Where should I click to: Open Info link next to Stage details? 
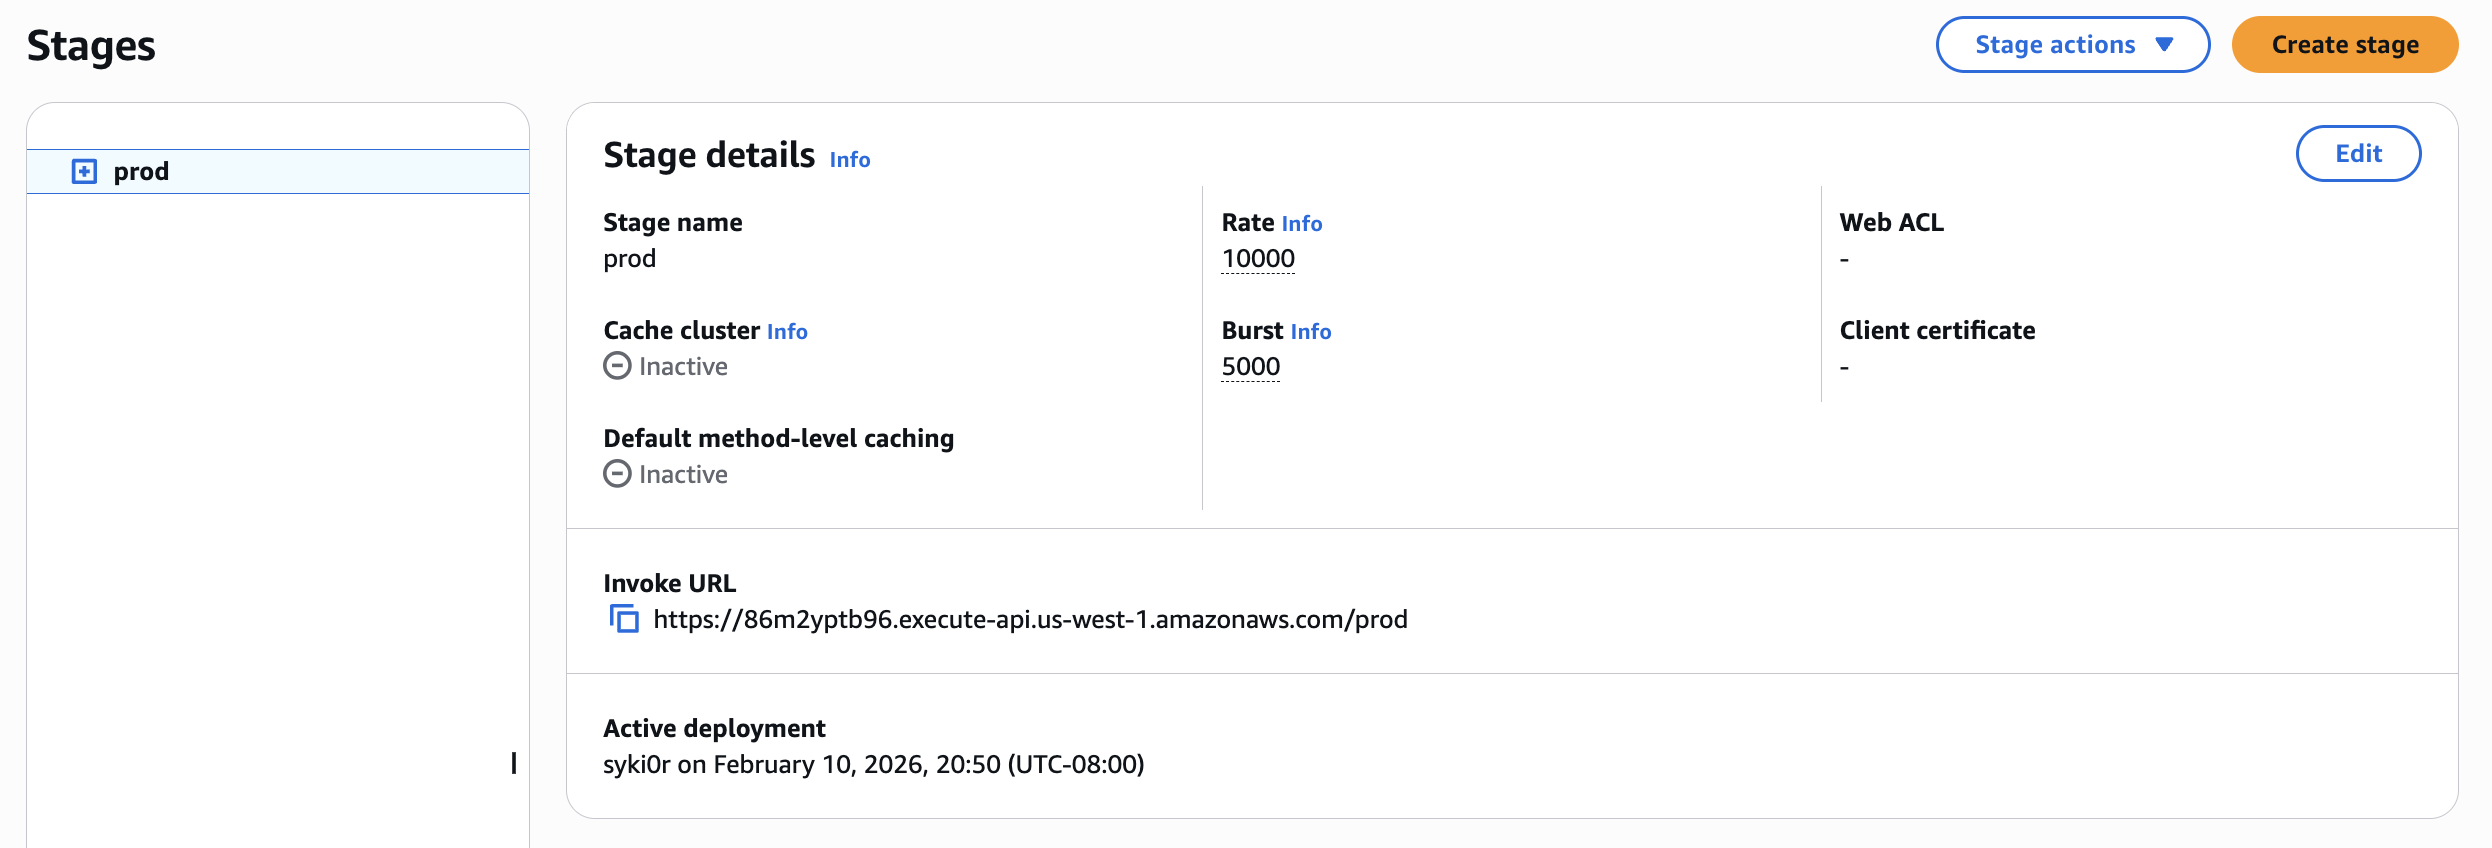coord(849,160)
